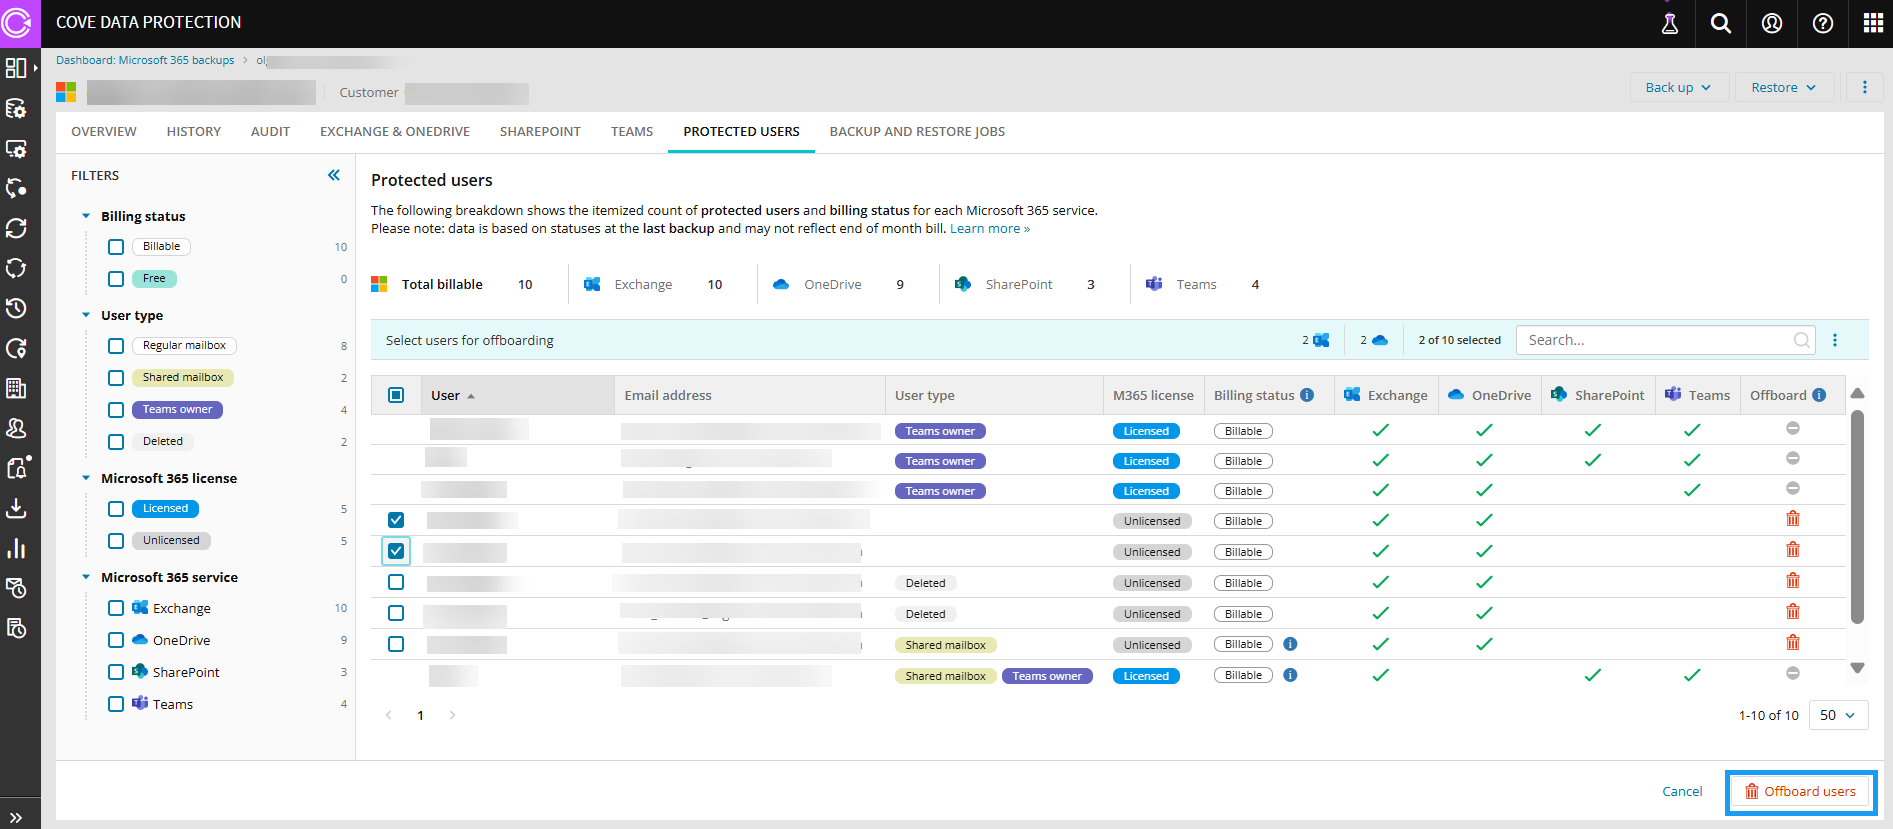
Task: Collapse the Filters panel with double chevron
Action: point(334,175)
